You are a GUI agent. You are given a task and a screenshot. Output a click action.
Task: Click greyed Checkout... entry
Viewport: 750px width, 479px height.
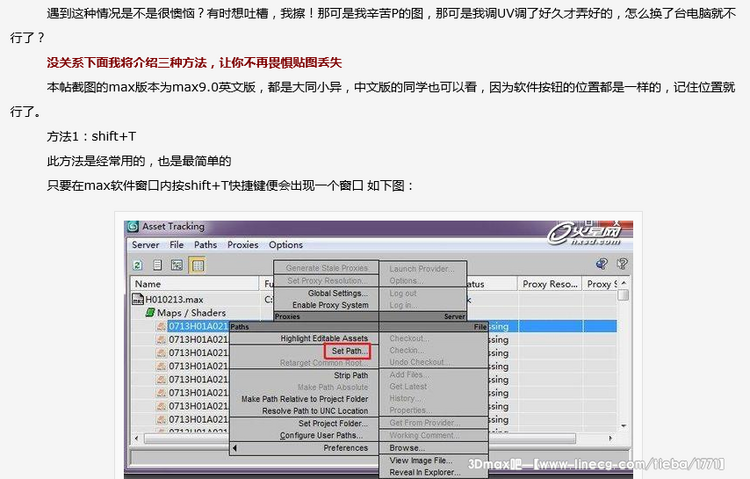pos(409,338)
